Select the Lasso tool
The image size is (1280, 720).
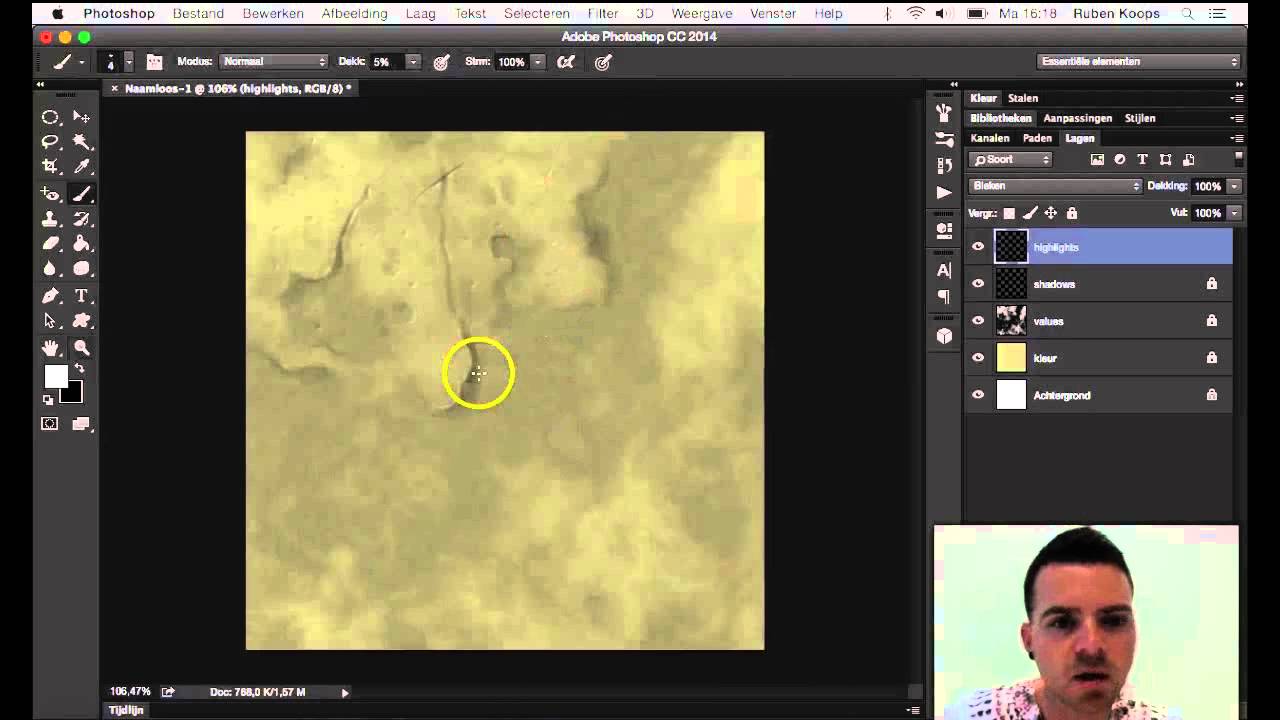coord(50,142)
